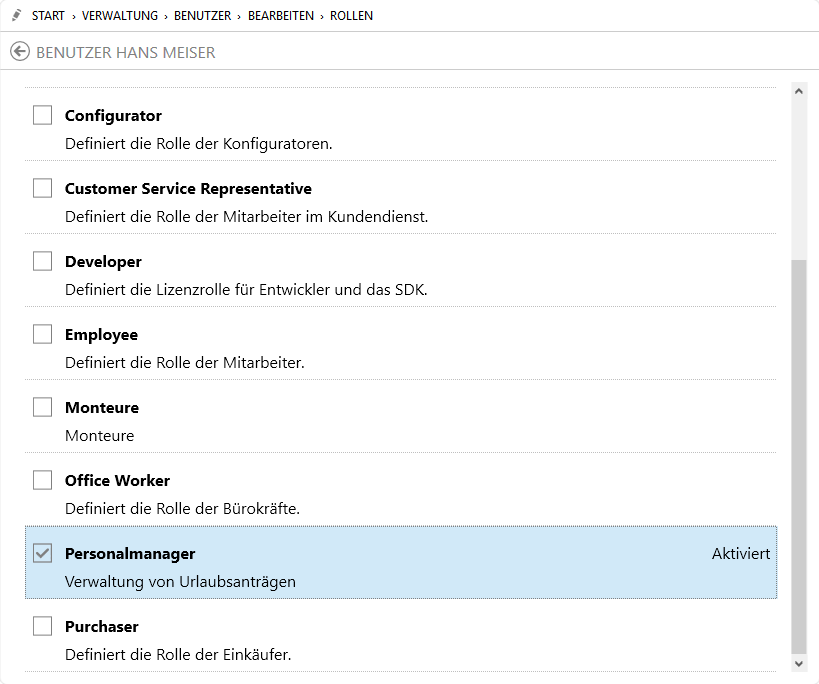Image resolution: width=819 pixels, height=684 pixels.
Task: Check the Purchaser role checkbox
Action: (x=42, y=626)
